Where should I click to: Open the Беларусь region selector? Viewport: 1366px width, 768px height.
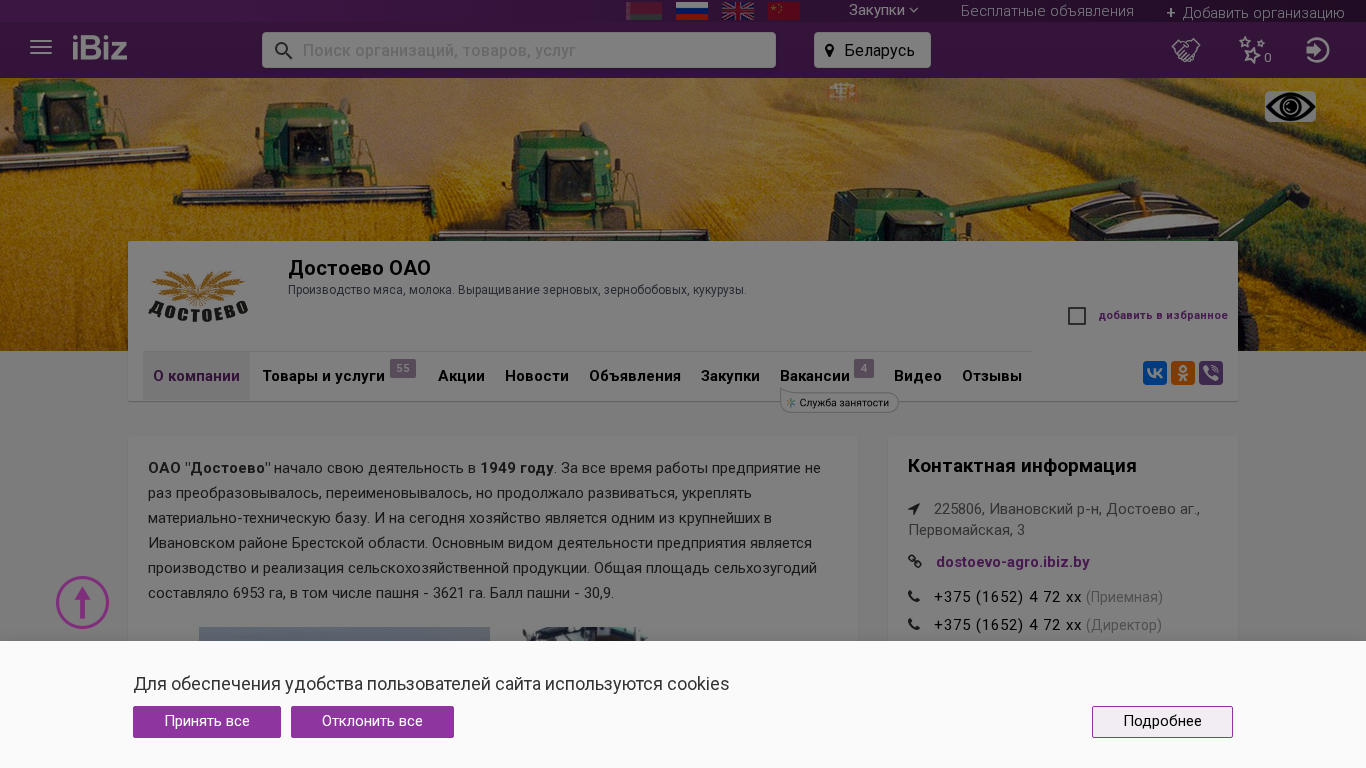click(872, 50)
